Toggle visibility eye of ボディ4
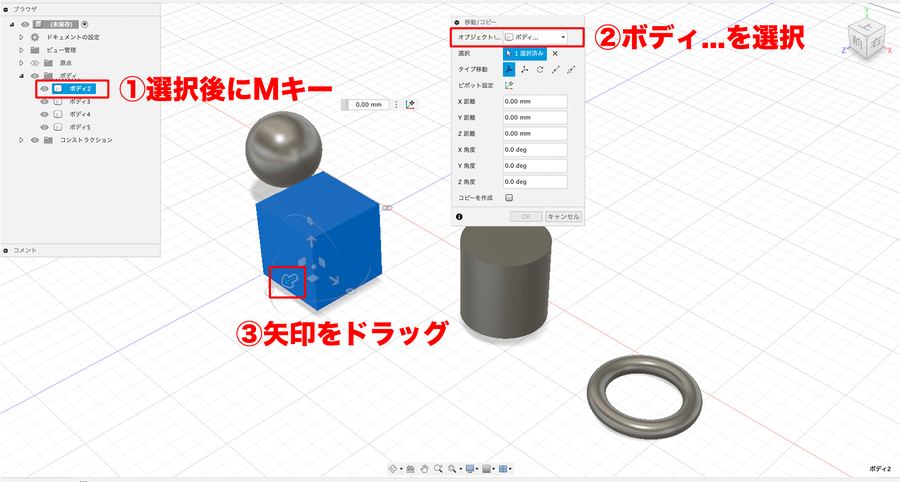Viewport: 900px width, 482px height. 44,114
